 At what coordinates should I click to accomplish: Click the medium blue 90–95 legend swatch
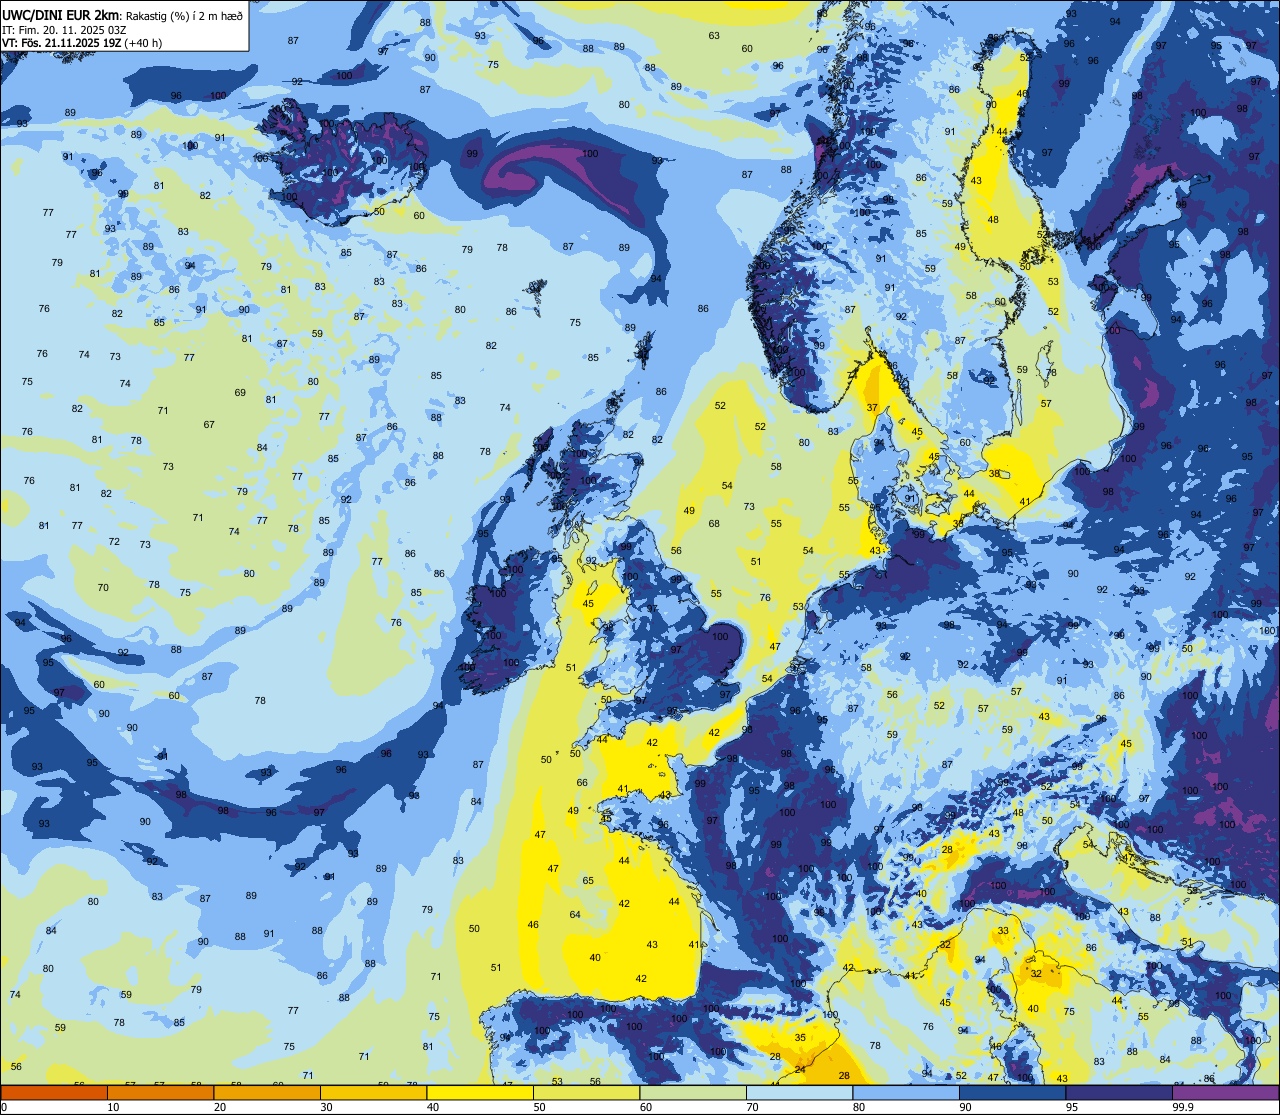[x=1012, y=1093]
